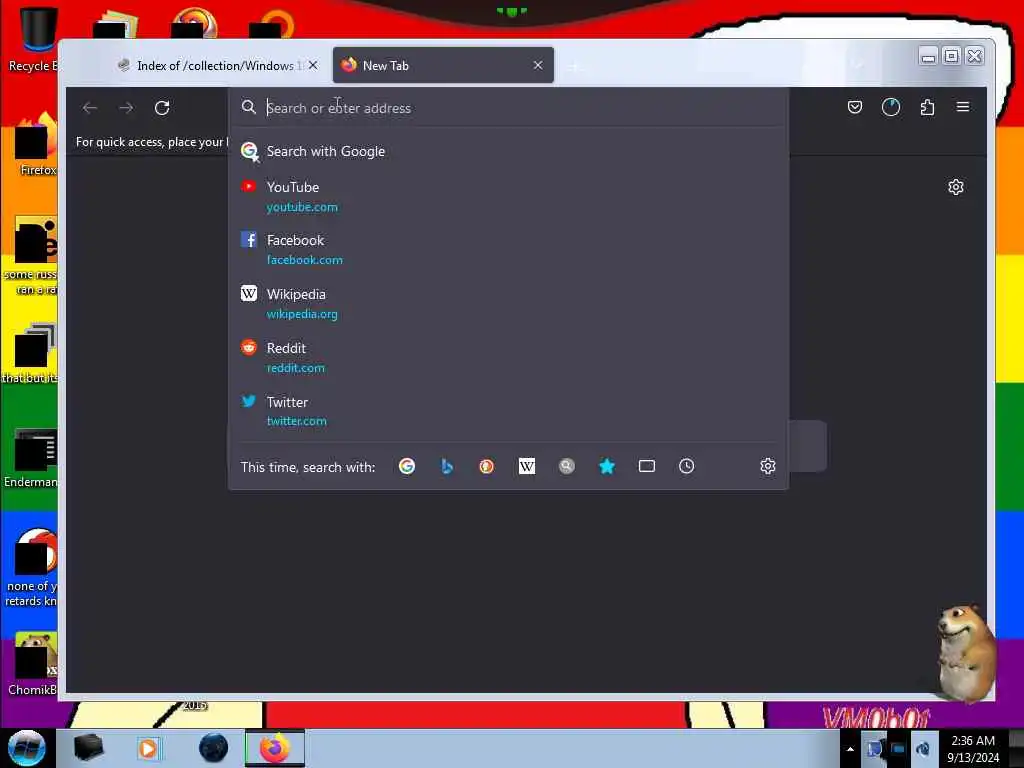Image resolution: width=1024 pixels, height=768 pixels.
Task: Search within History clock icon
Action: [x=686, y=466]
